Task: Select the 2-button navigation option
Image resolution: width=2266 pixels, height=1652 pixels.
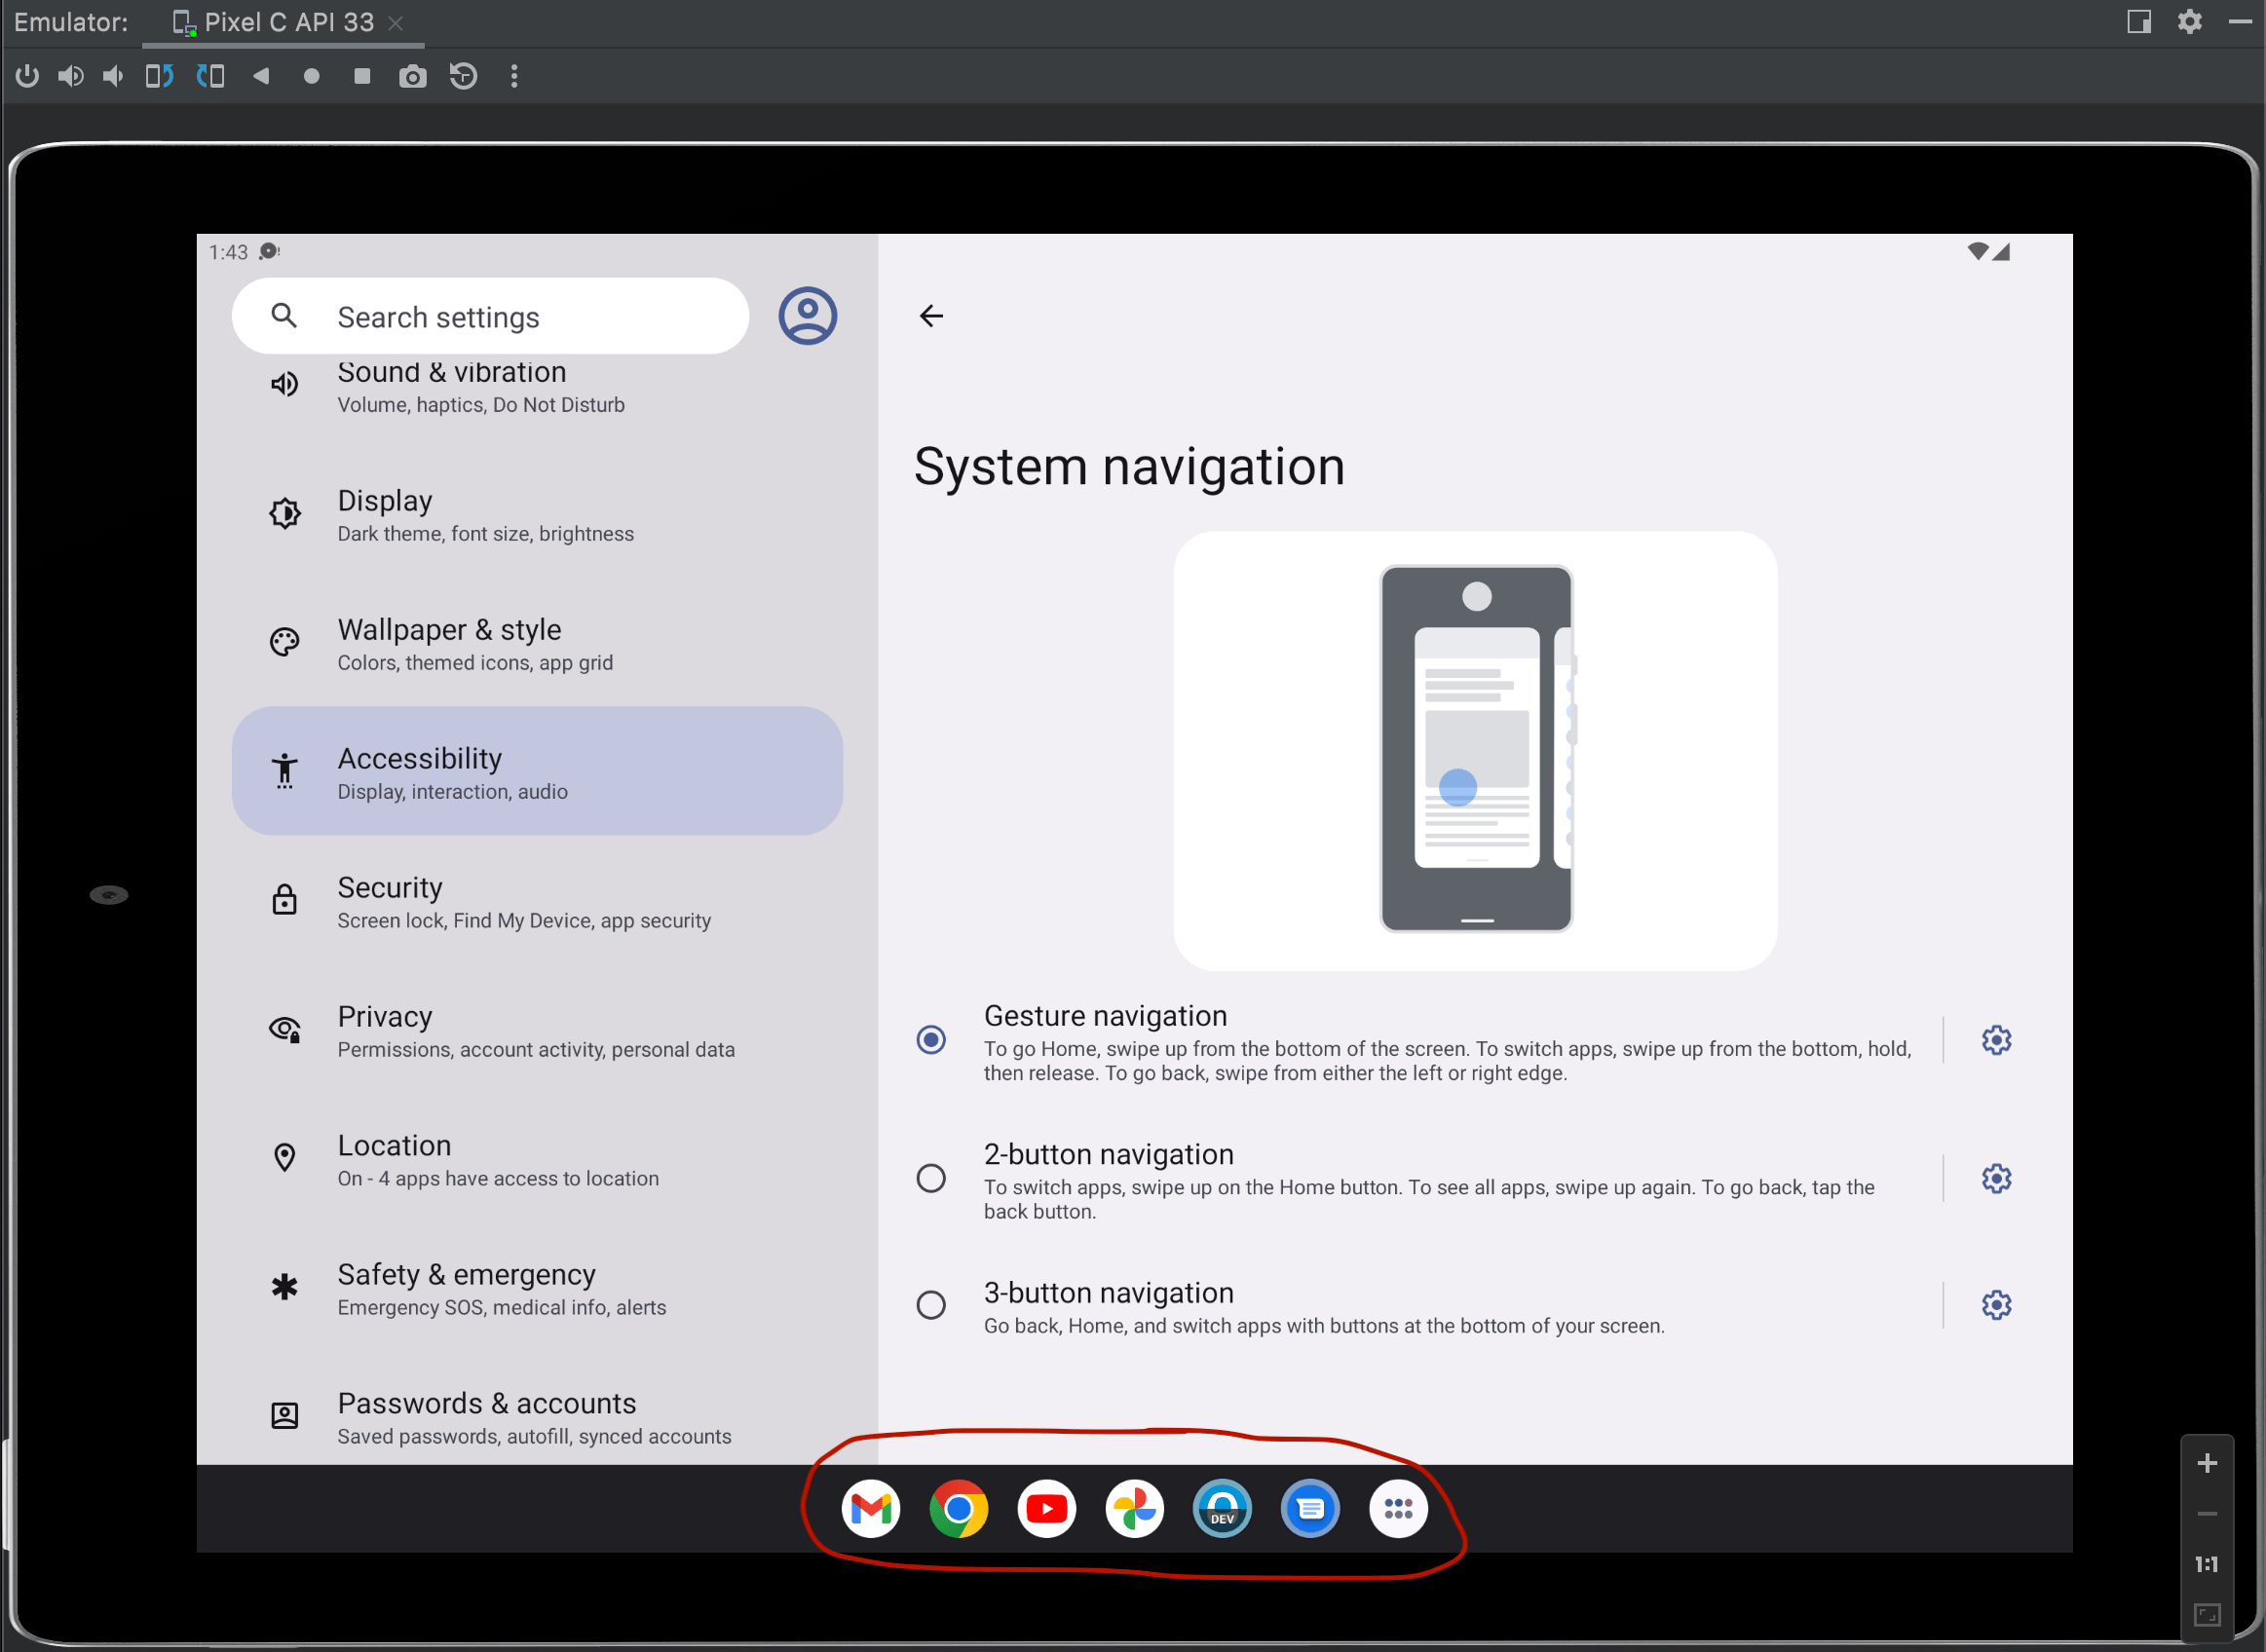Action: click(x=931, y=1178)
